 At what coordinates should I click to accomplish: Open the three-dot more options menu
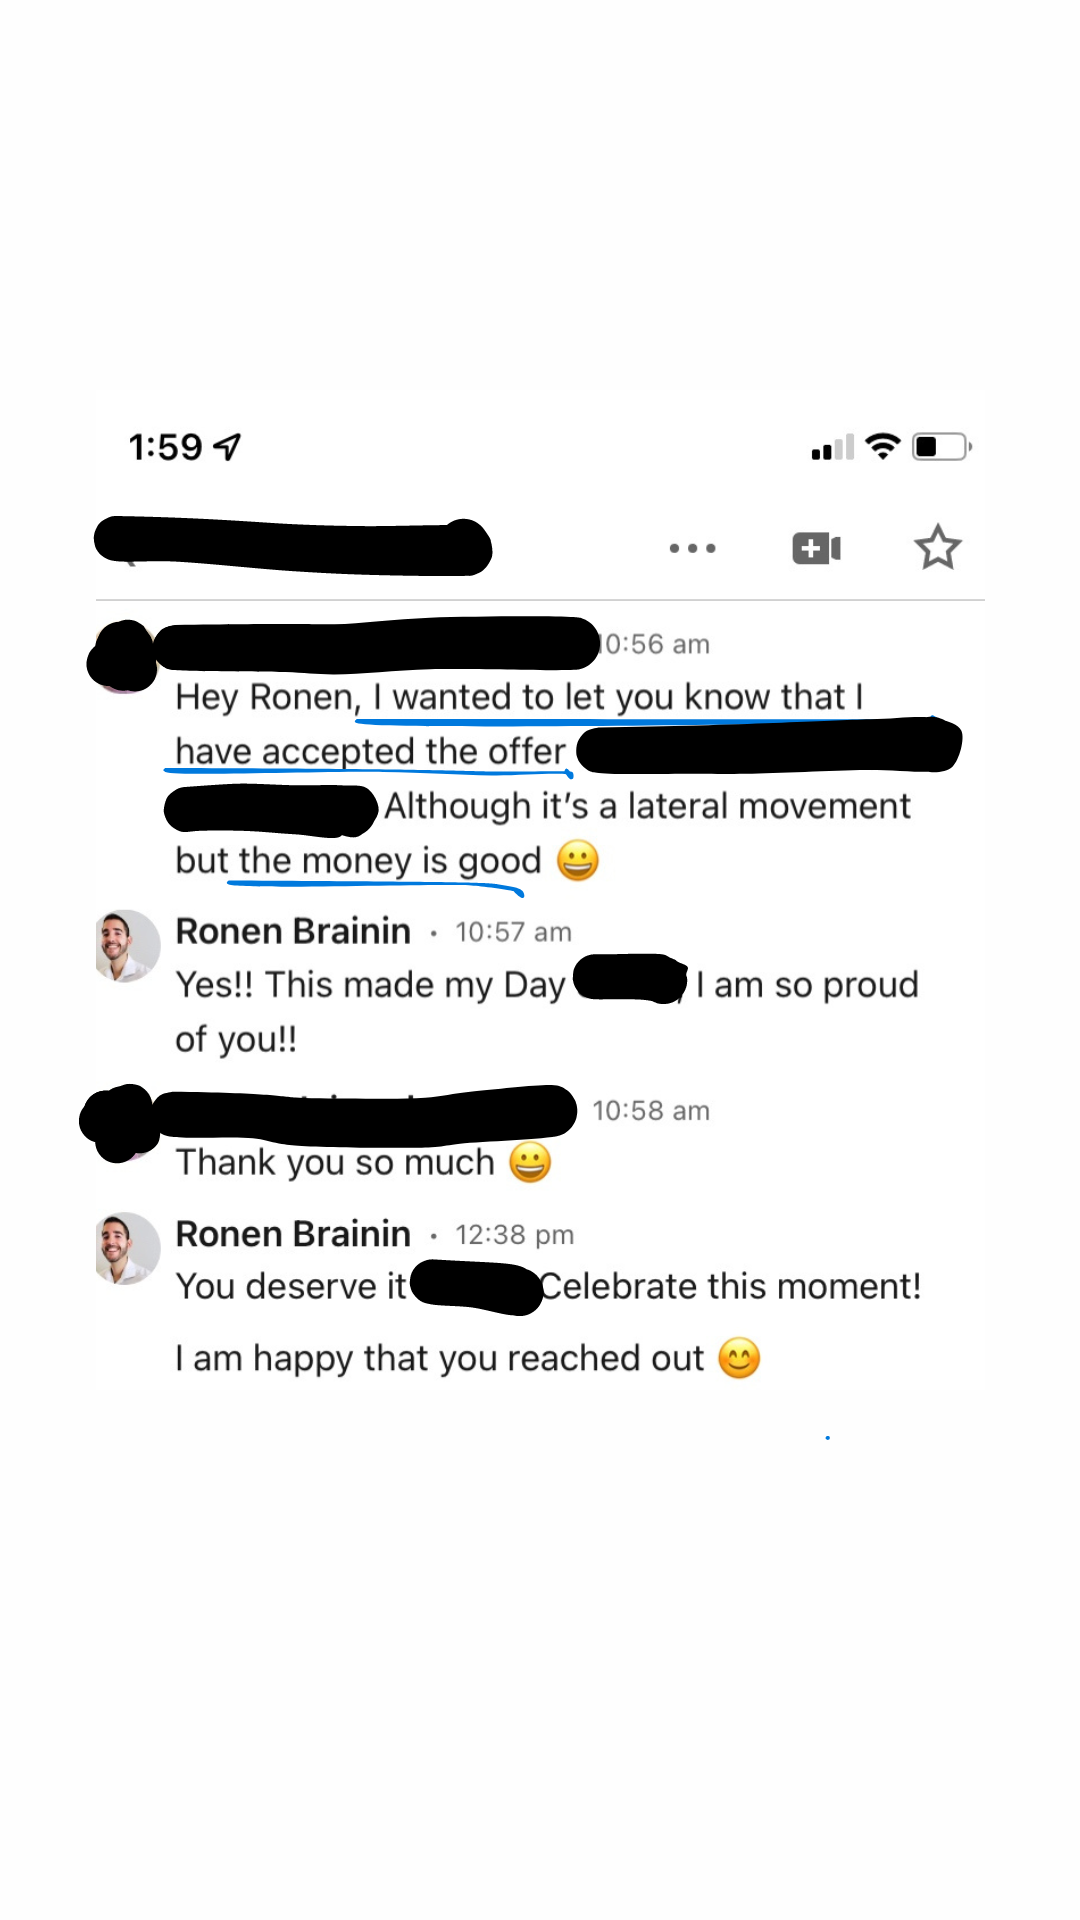(692, 548)
